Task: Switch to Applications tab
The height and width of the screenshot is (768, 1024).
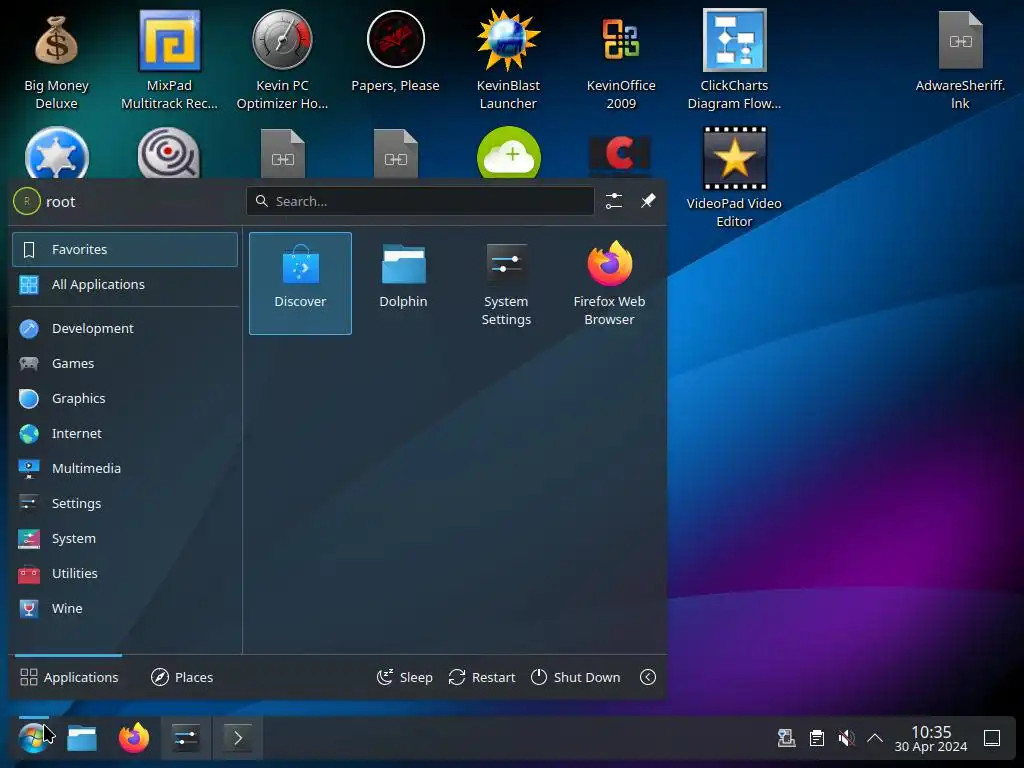Action: pos(69,677)
